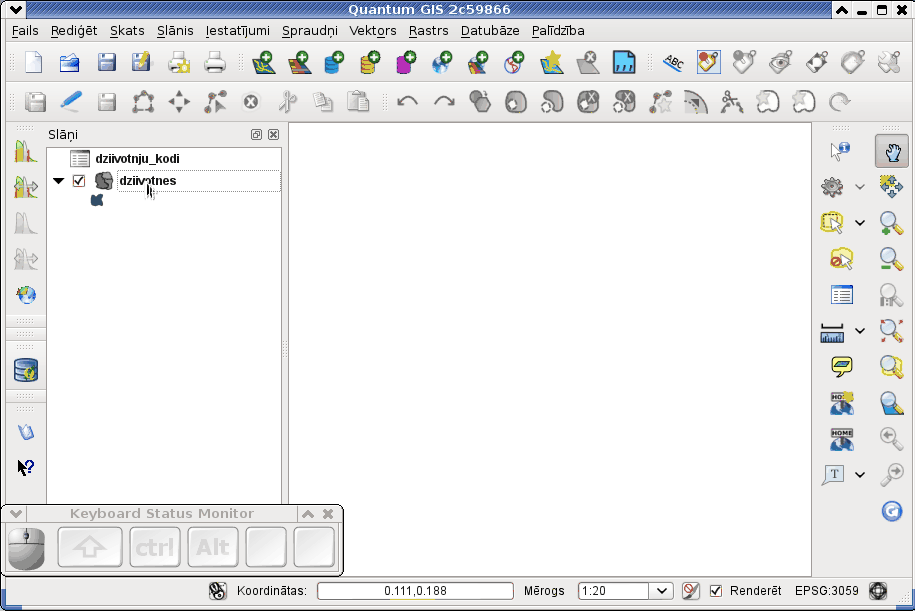Open the Spraudņi menu
This screenshot has width=915, height=611.
310,31
